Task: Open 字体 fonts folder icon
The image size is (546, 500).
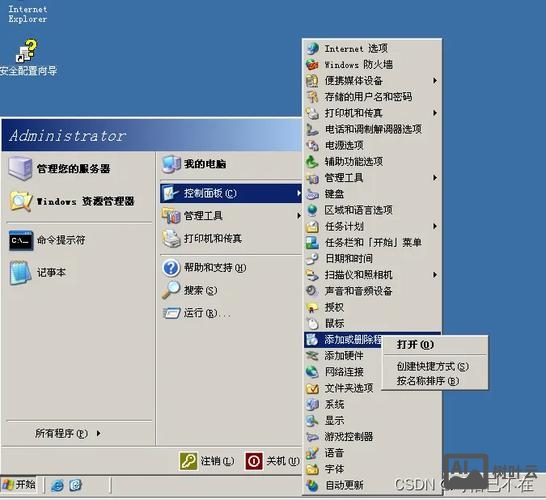Action: tap(312, 469)
